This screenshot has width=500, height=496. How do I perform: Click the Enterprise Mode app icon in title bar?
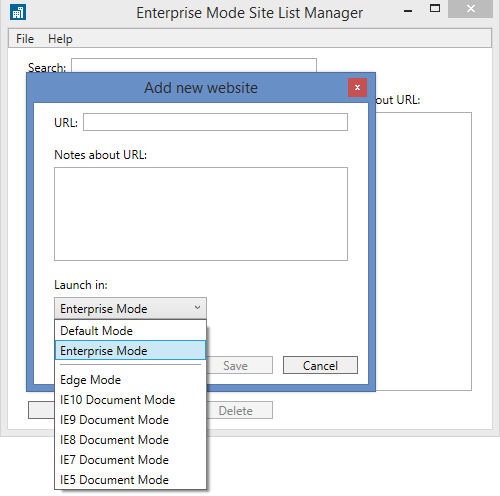click(x=18, y=13)
